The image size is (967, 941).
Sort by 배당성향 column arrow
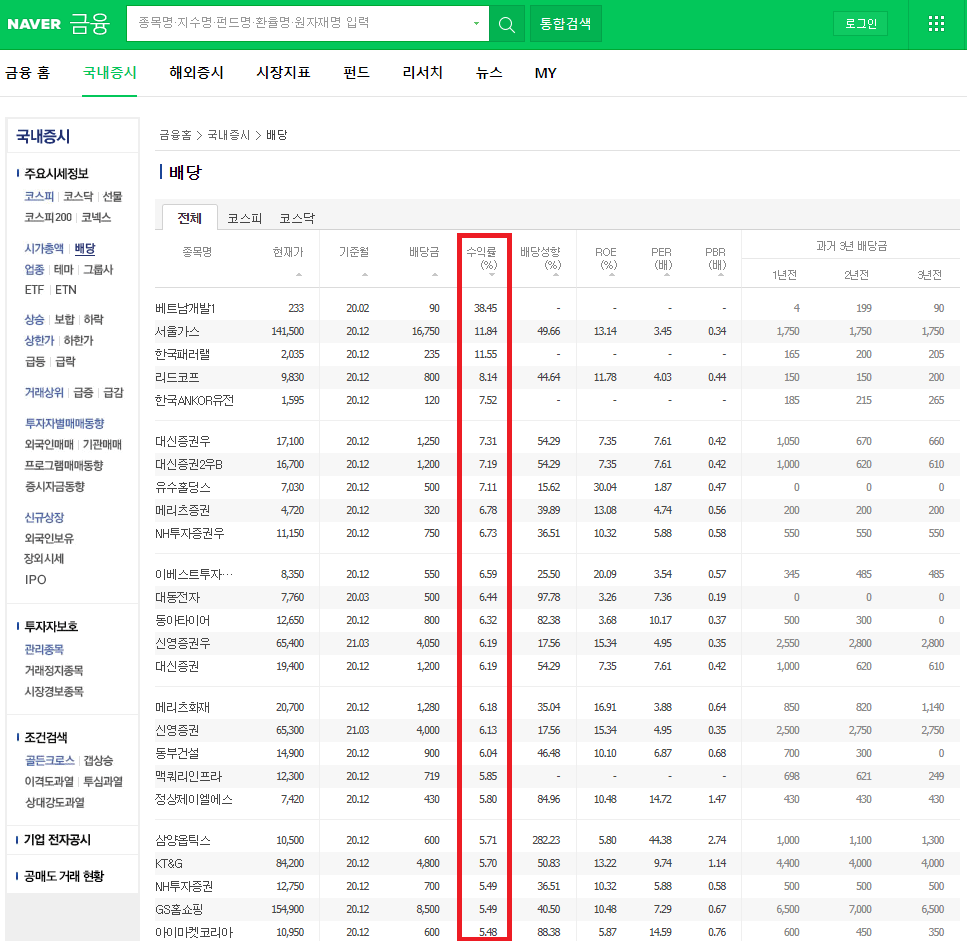click(556, 275)
